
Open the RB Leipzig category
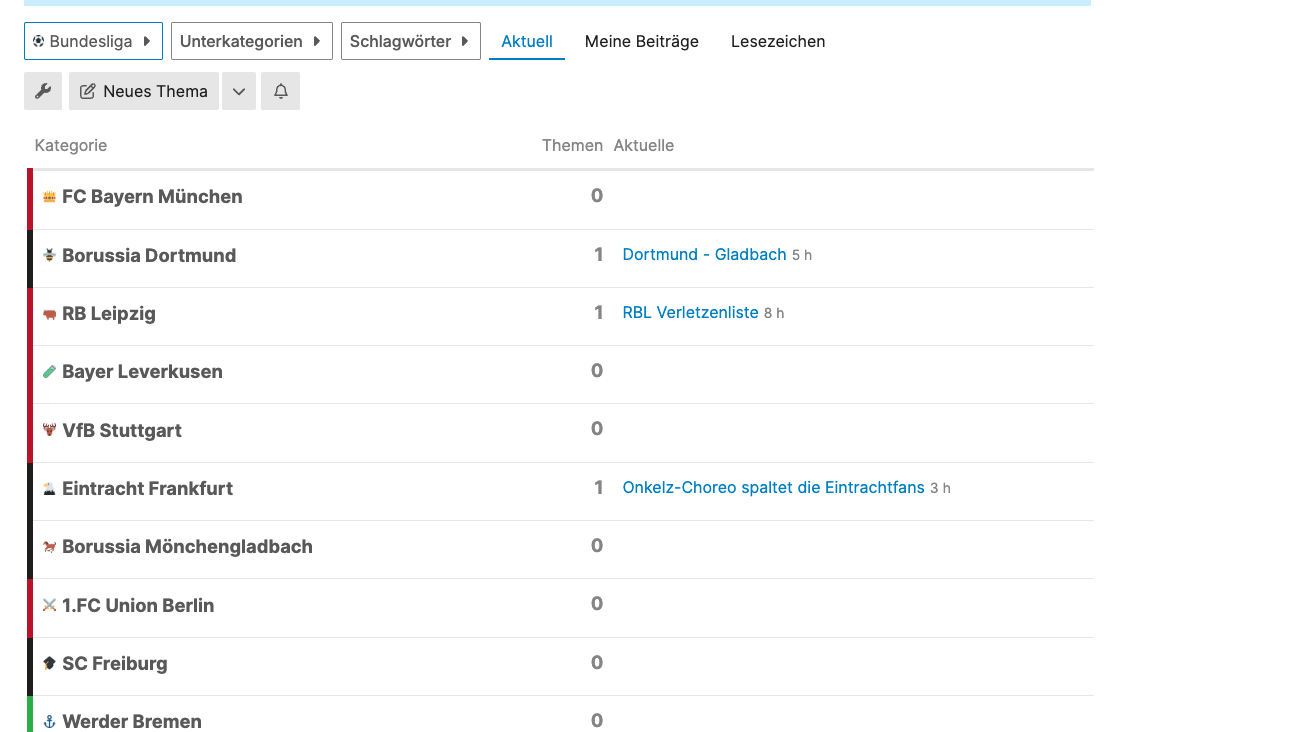(x=109, y=313)
